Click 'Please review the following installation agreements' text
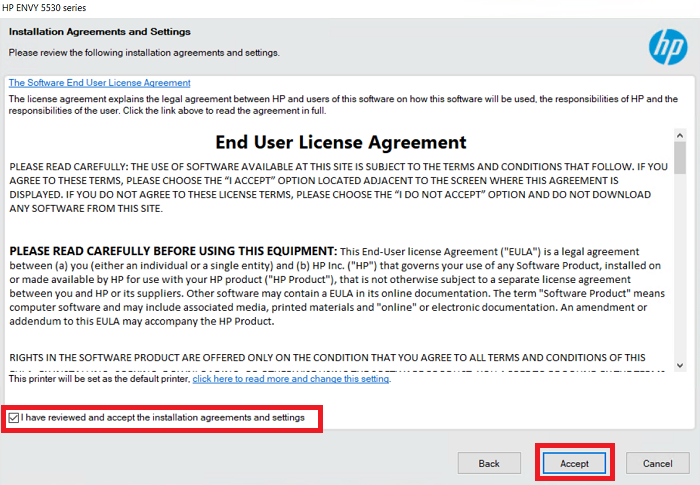 [x=144, y=53]
